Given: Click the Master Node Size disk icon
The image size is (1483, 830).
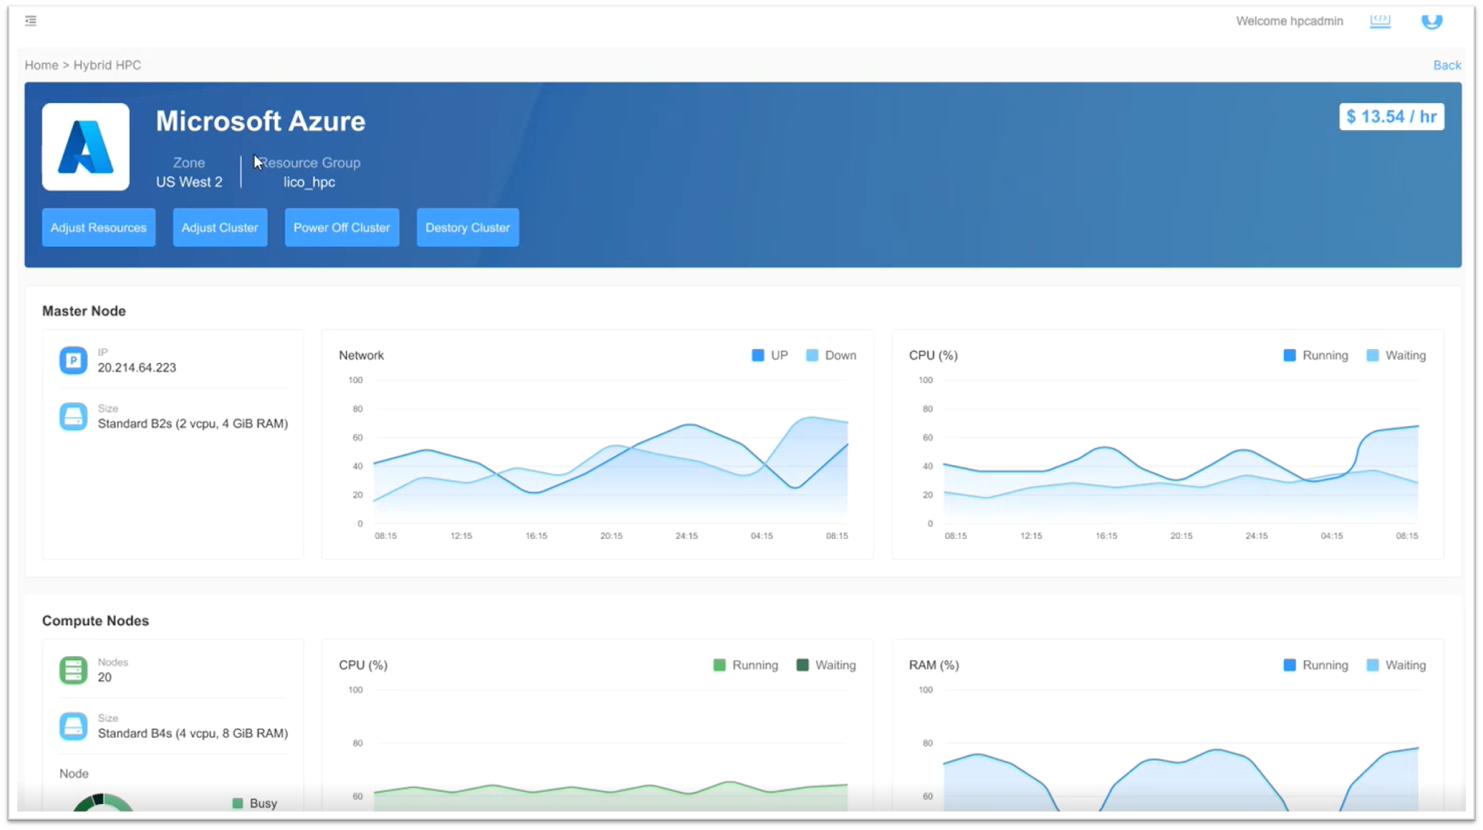Looking at the screenshot, I should 73,416.
